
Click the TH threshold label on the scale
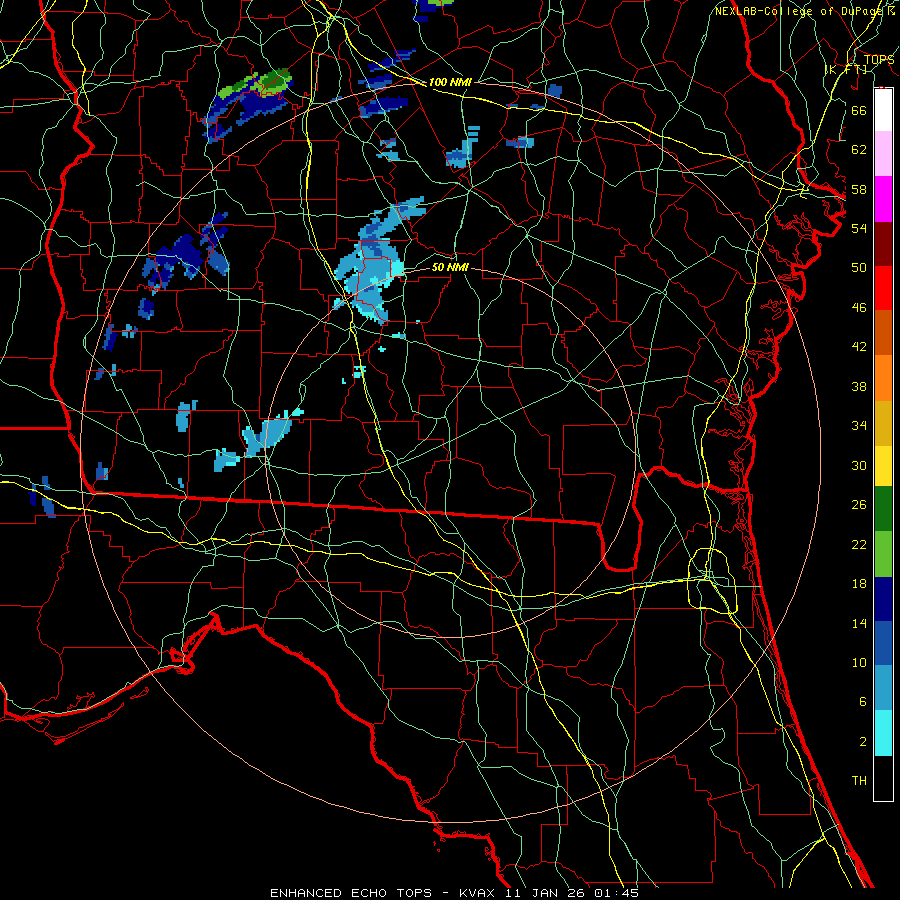coord(859,781)
